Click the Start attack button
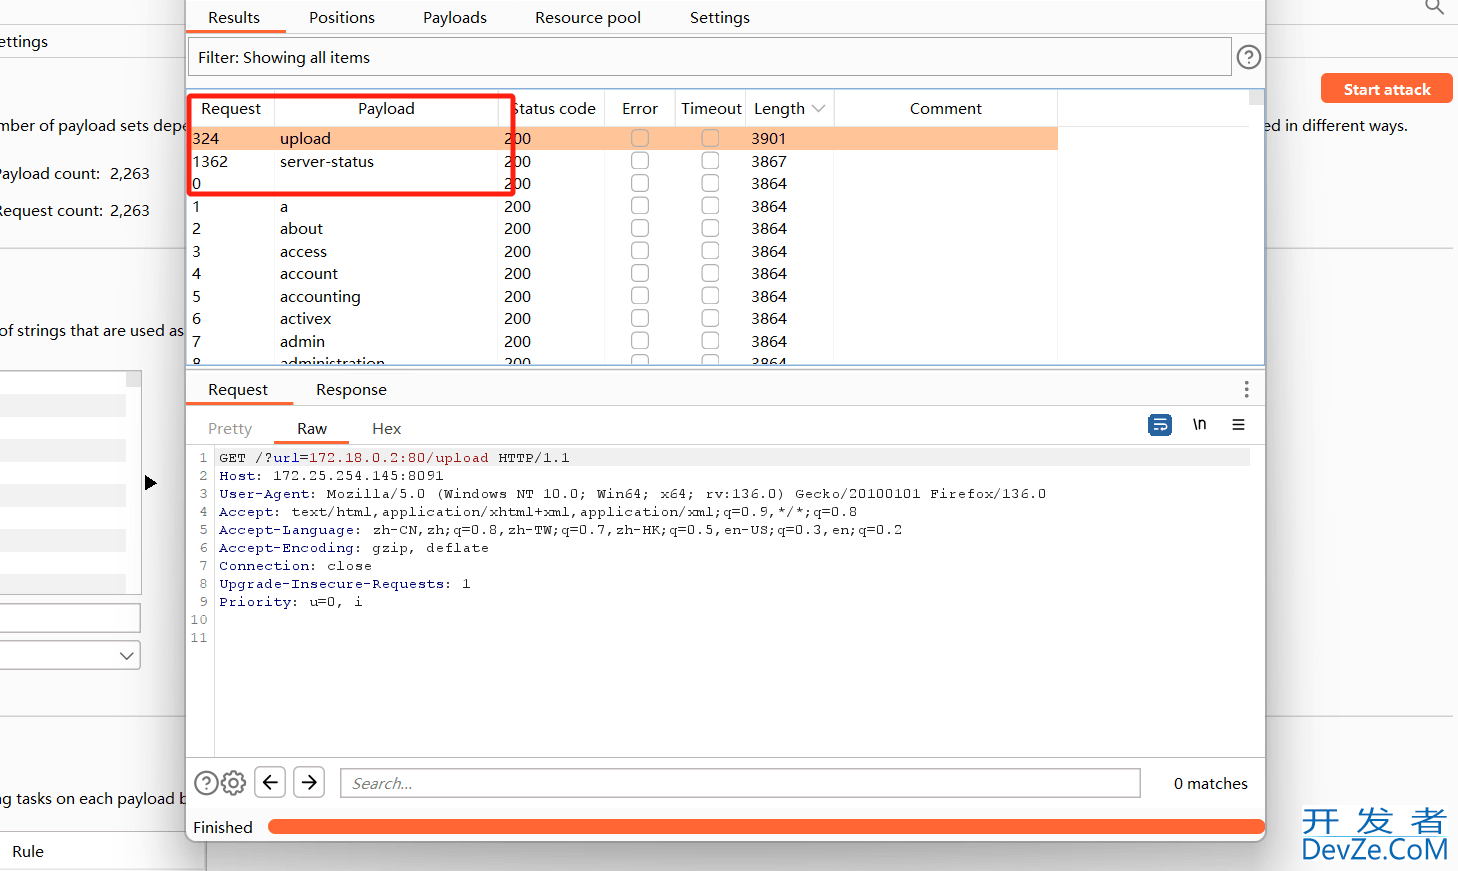This screenshot has width=1458, height=871. click(x=1387, y=89)
